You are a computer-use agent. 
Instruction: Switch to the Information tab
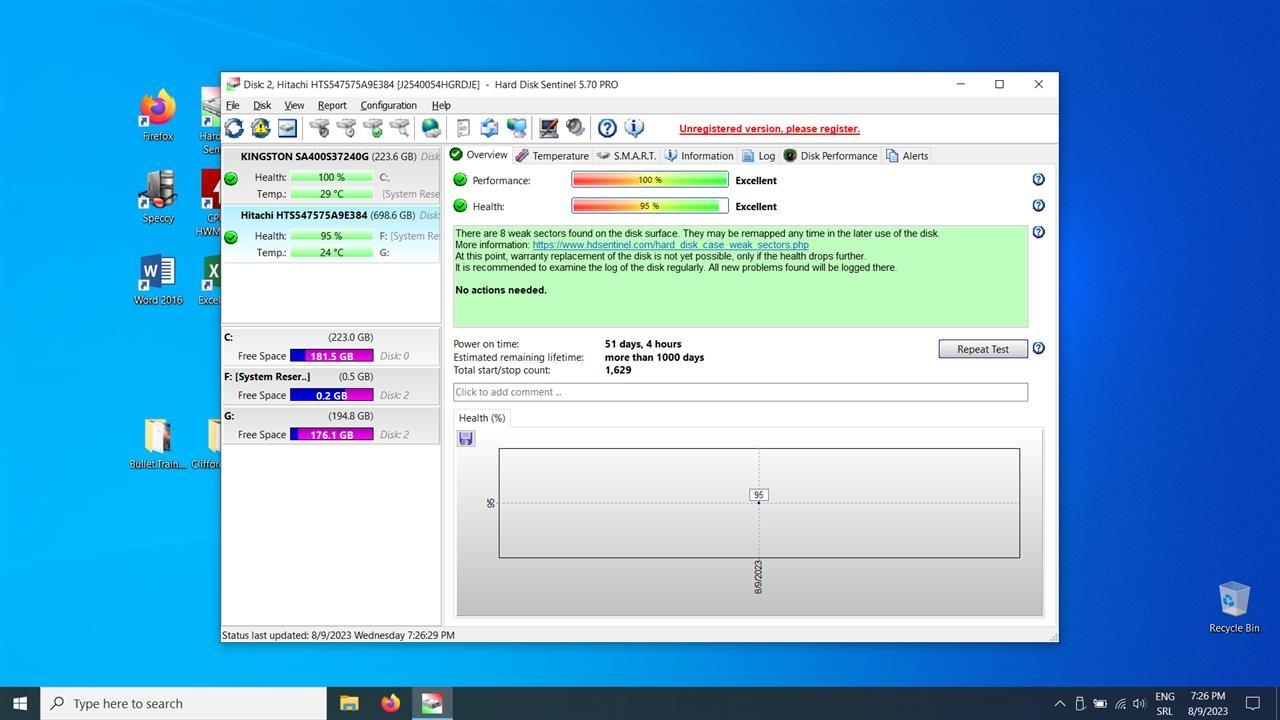click(x=699, y=156)
